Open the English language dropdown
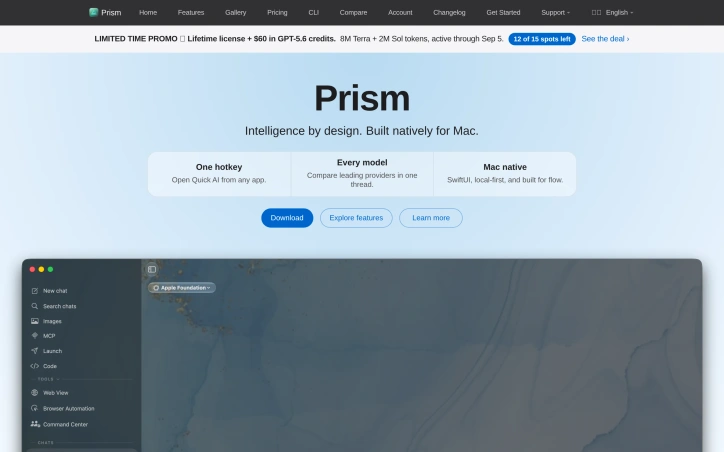This screenshot has height=452, width=724. coord(619,12)
